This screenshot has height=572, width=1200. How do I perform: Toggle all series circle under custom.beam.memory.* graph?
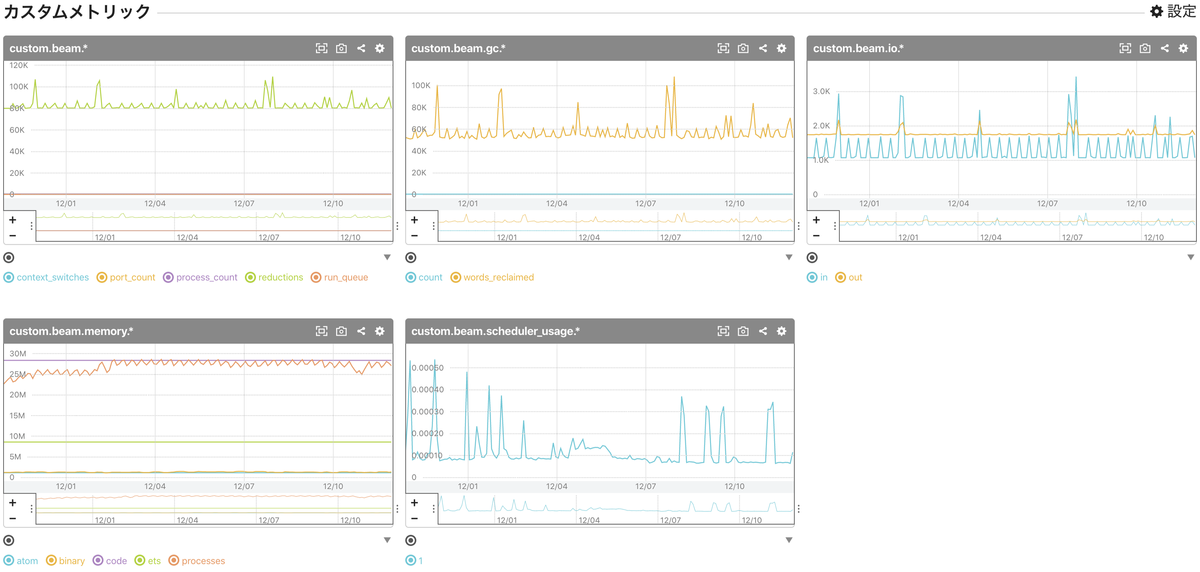[9, 540]
